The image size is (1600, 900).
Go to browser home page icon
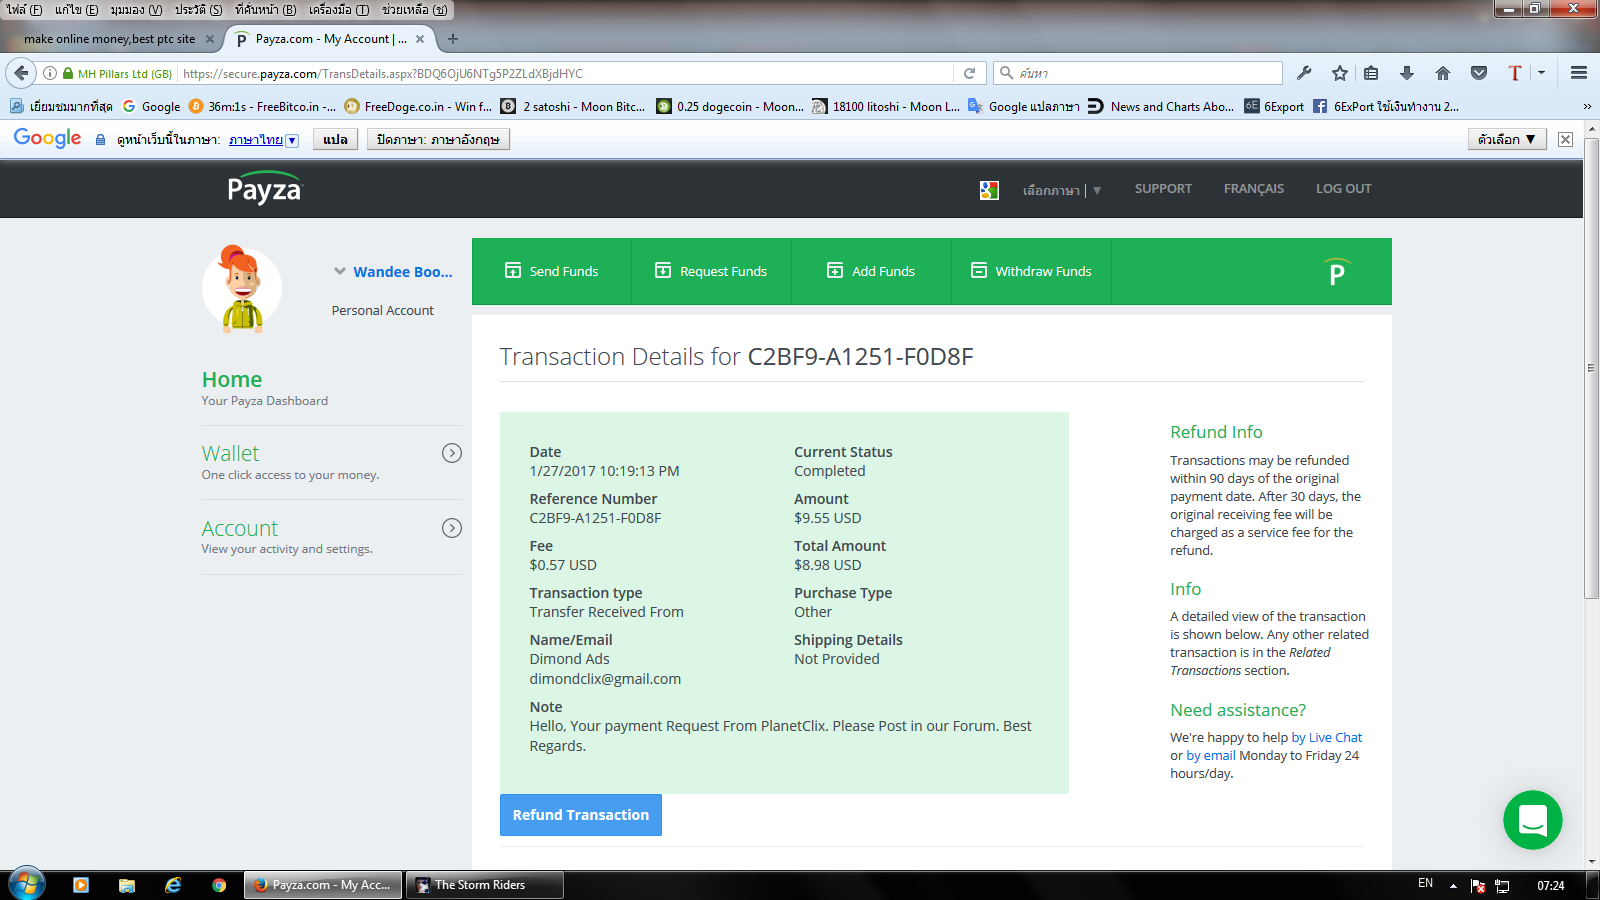tap(1443, 73)
